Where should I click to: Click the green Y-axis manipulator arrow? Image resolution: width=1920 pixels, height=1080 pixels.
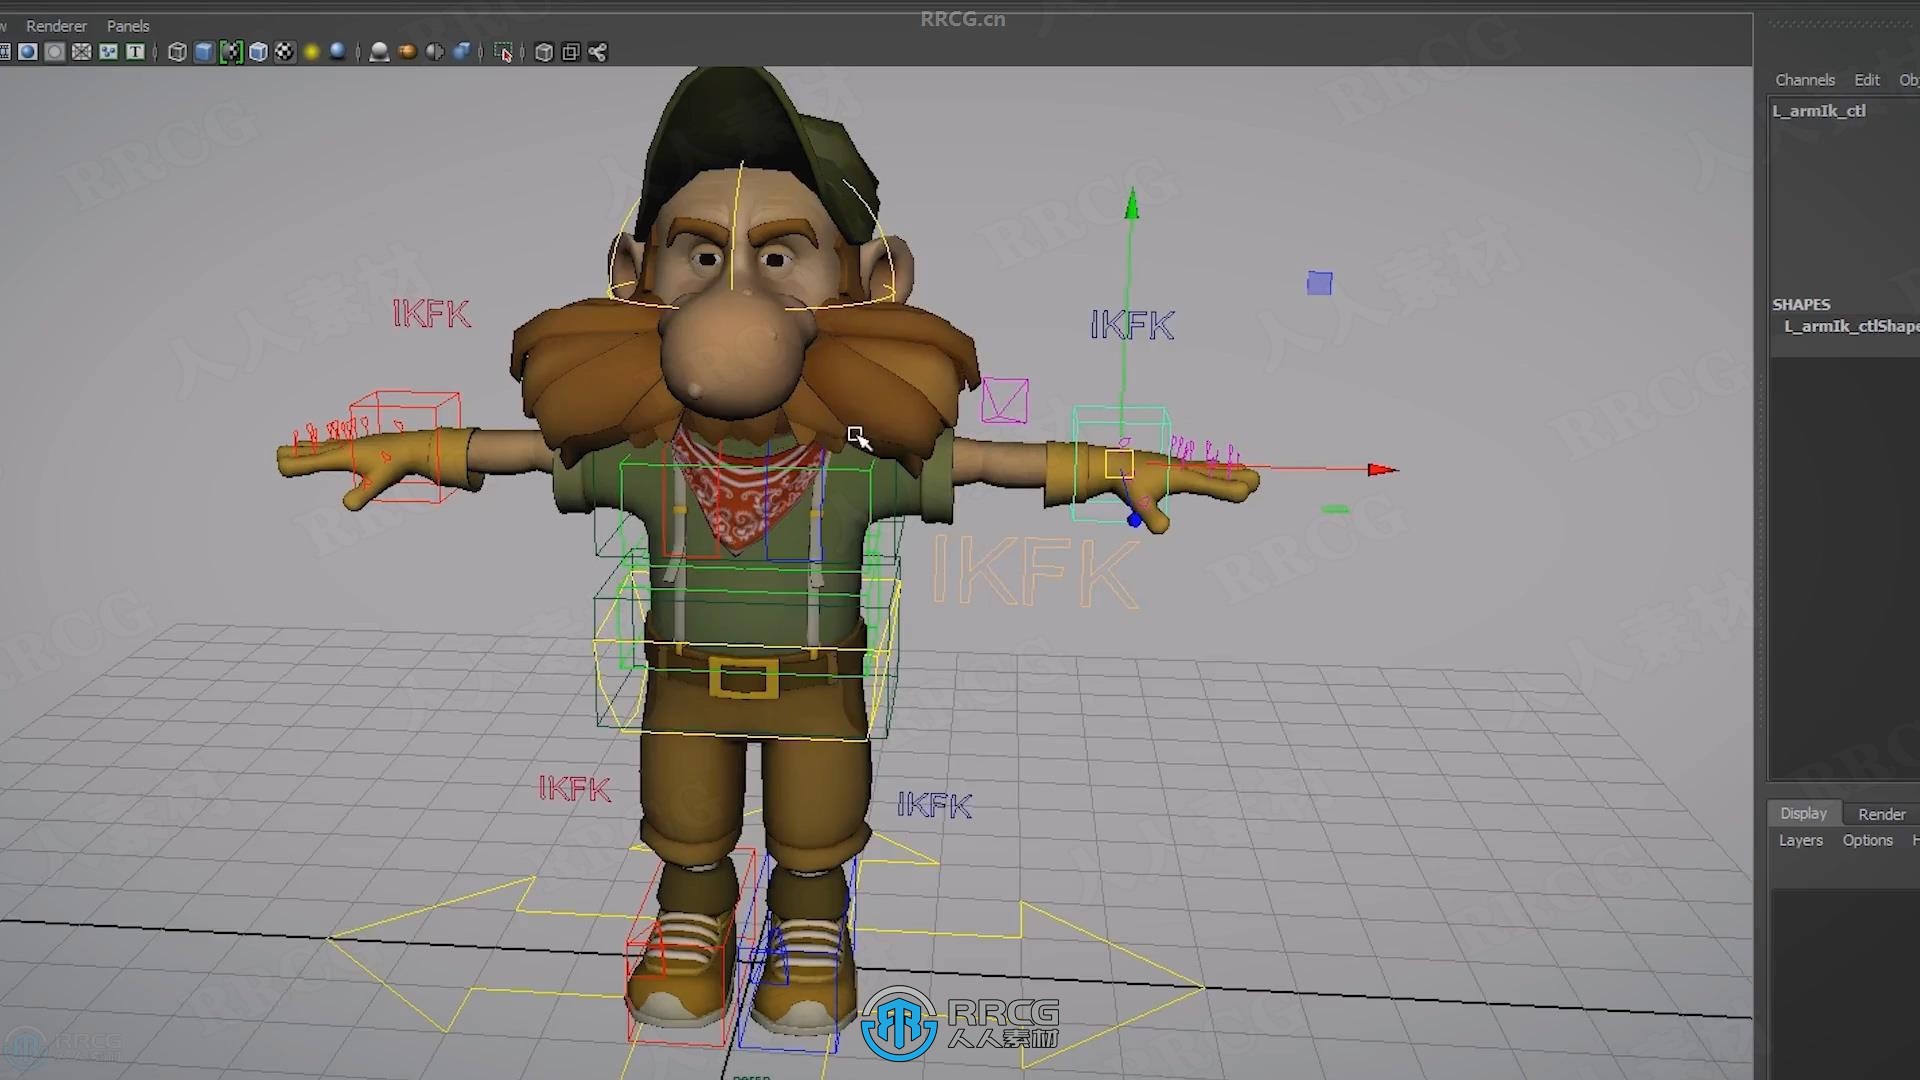[1131, 204]
